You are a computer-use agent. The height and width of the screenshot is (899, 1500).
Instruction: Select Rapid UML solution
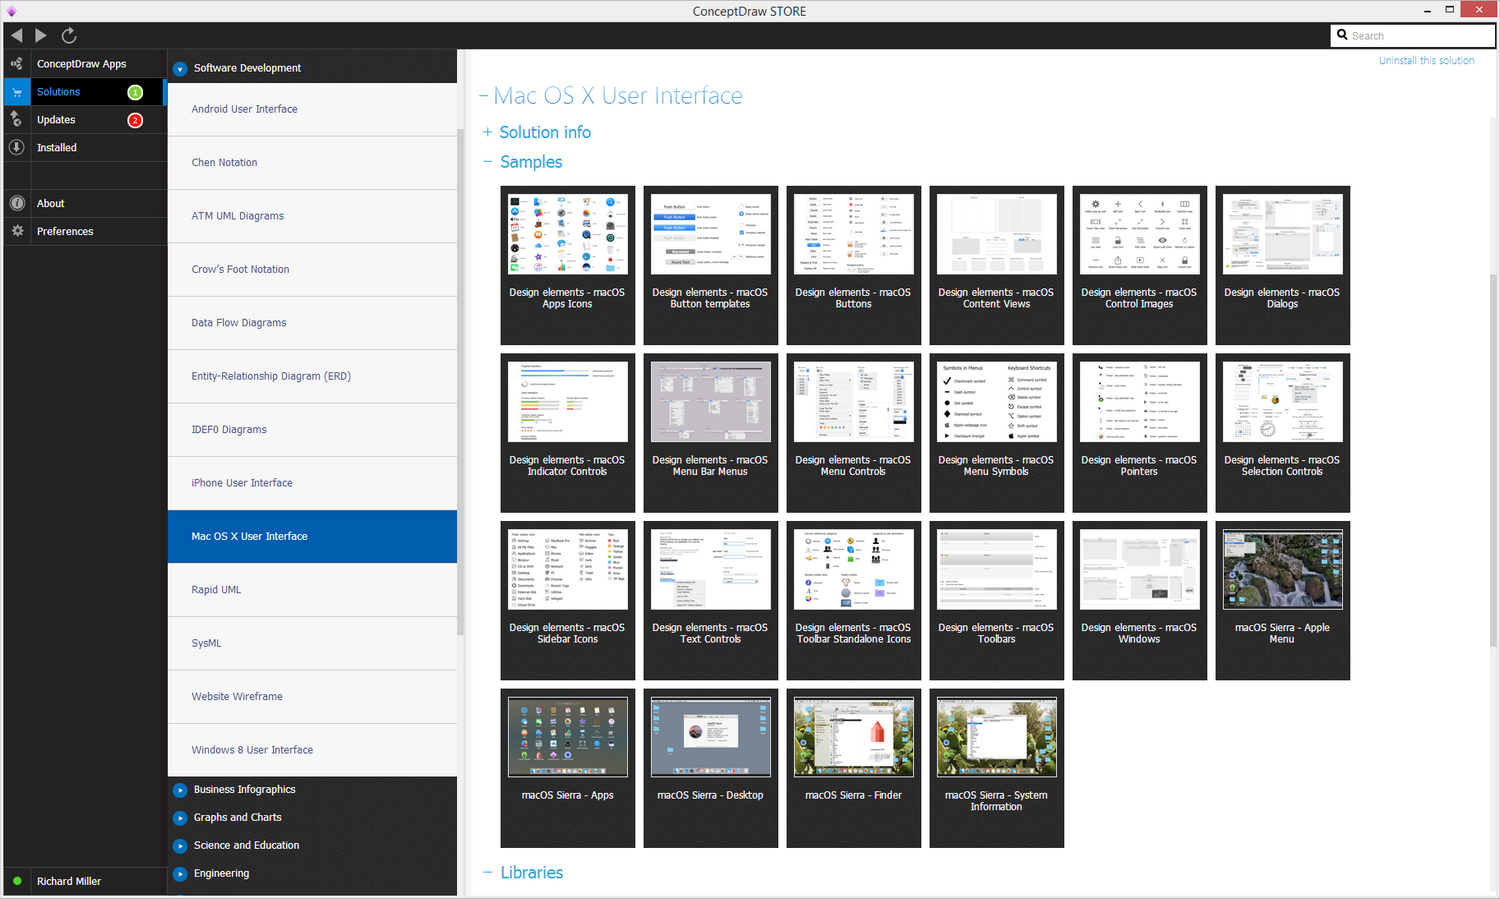[312, 590]
